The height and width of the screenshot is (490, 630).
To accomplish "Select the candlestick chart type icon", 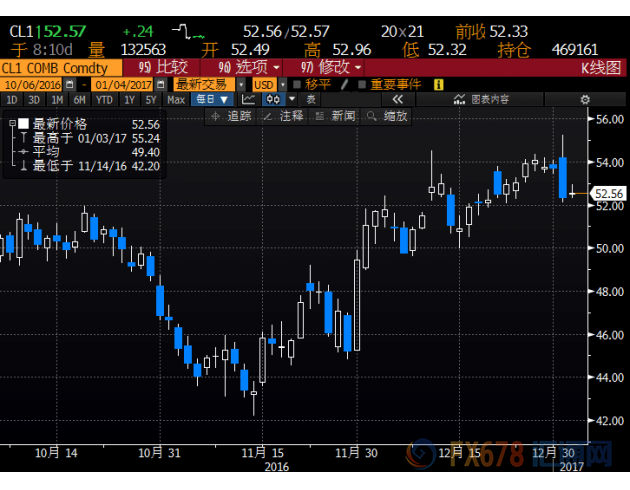I will 273,99.
